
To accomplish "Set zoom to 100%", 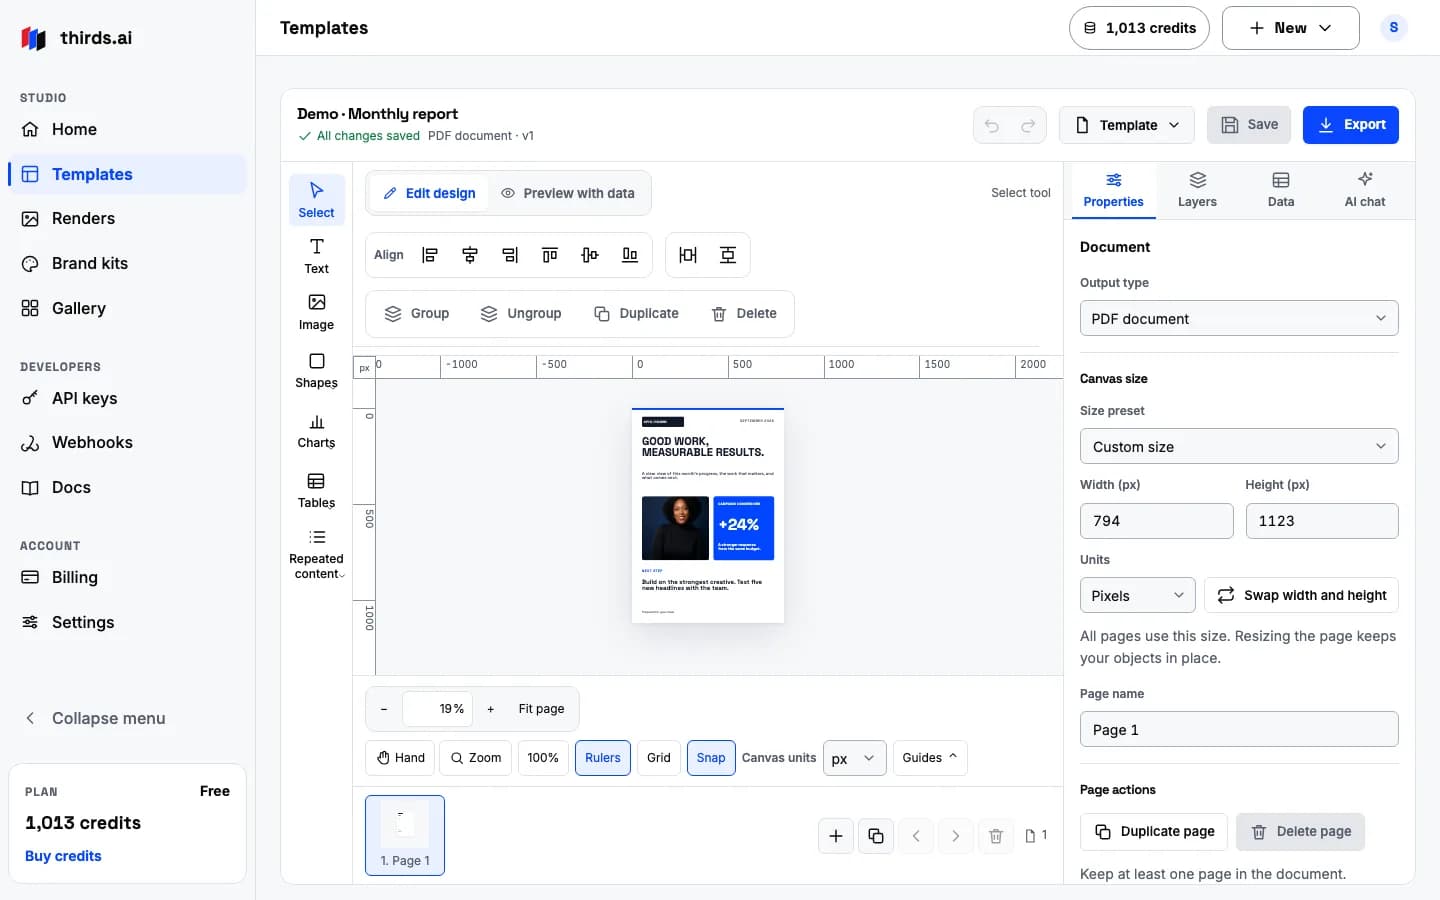I will tap(543, 758).
